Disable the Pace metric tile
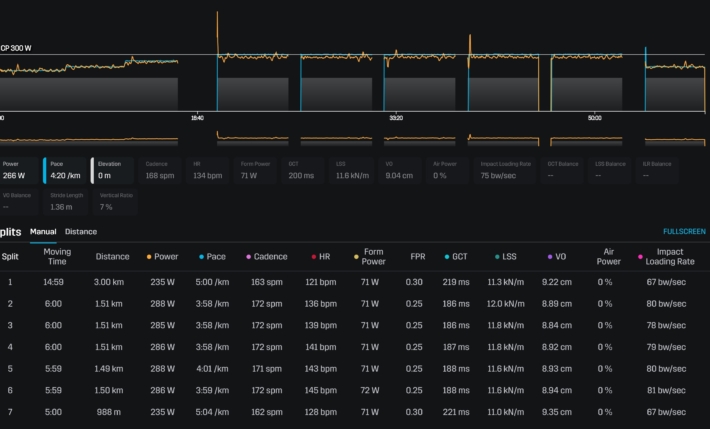Screen dimensions: 710x429 pos(66,170)
